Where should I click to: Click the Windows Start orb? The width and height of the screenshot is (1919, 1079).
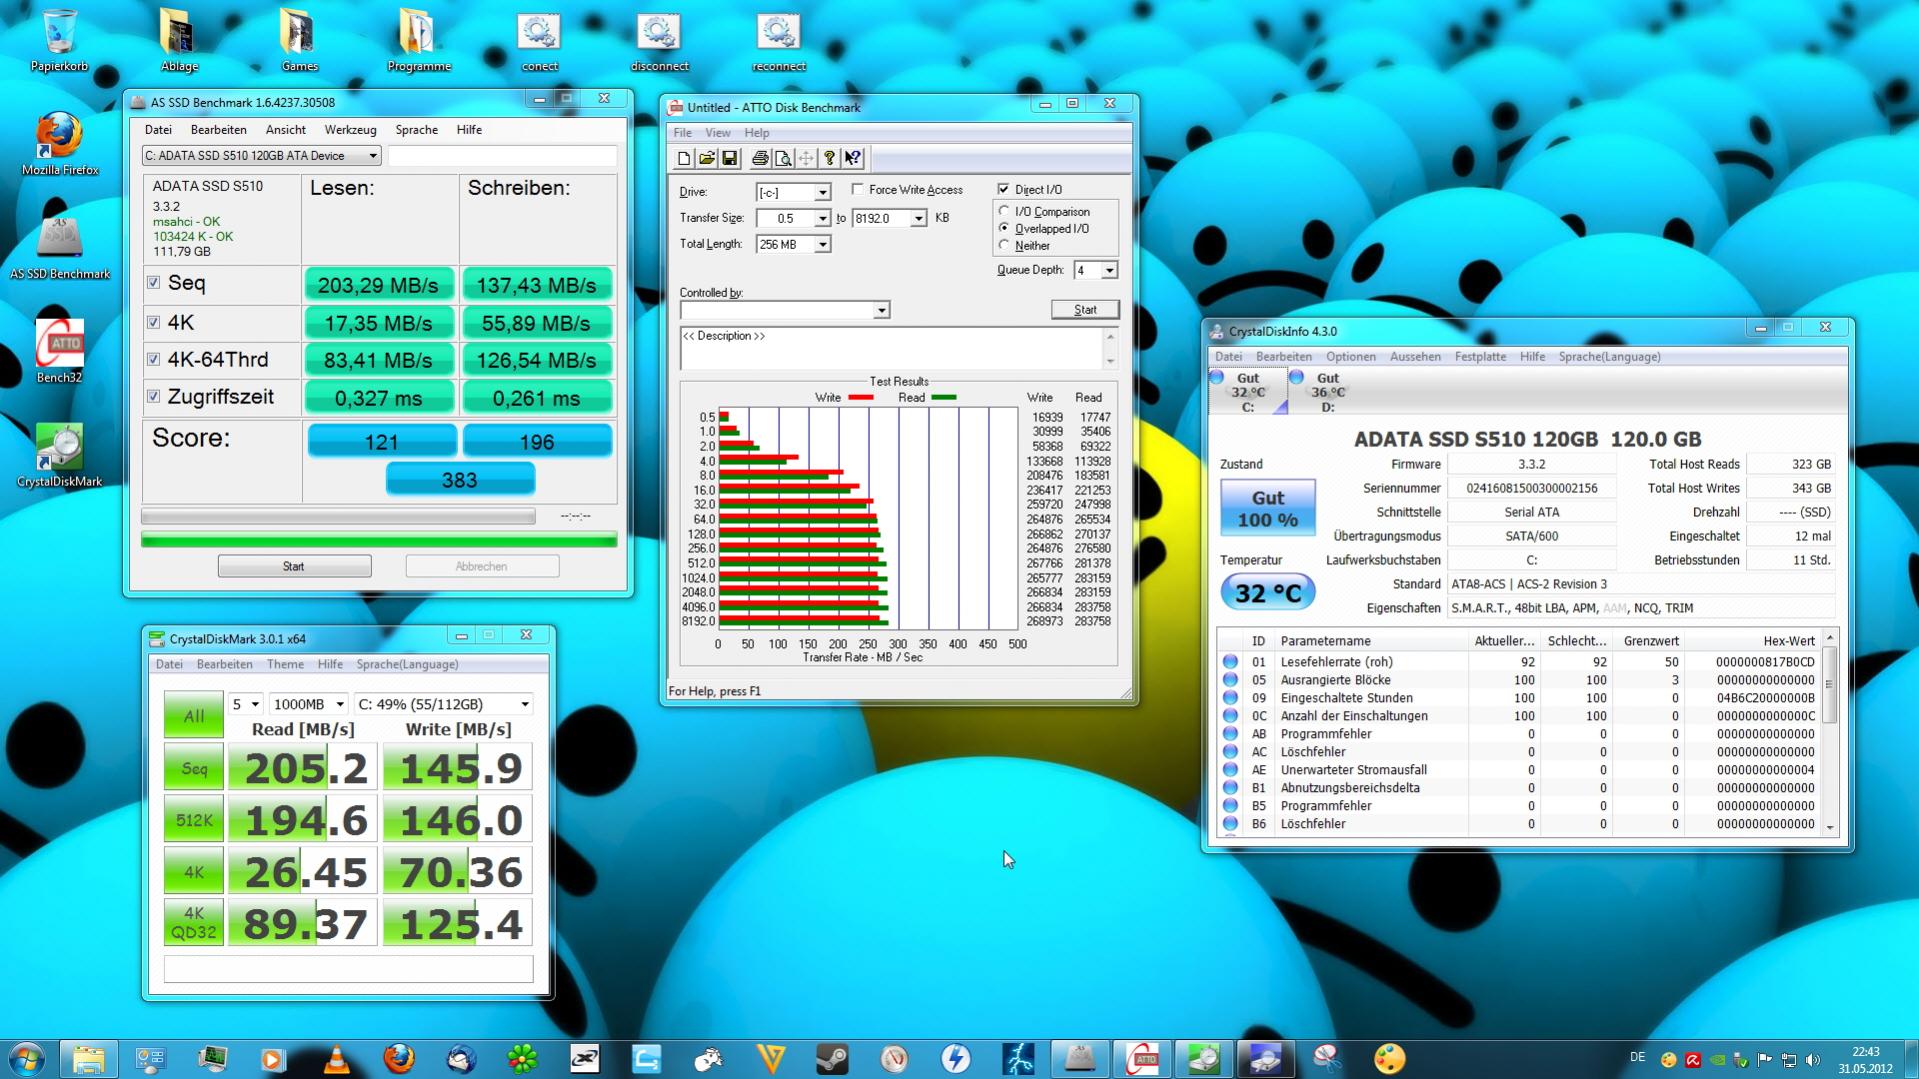tap(27, 1058)
